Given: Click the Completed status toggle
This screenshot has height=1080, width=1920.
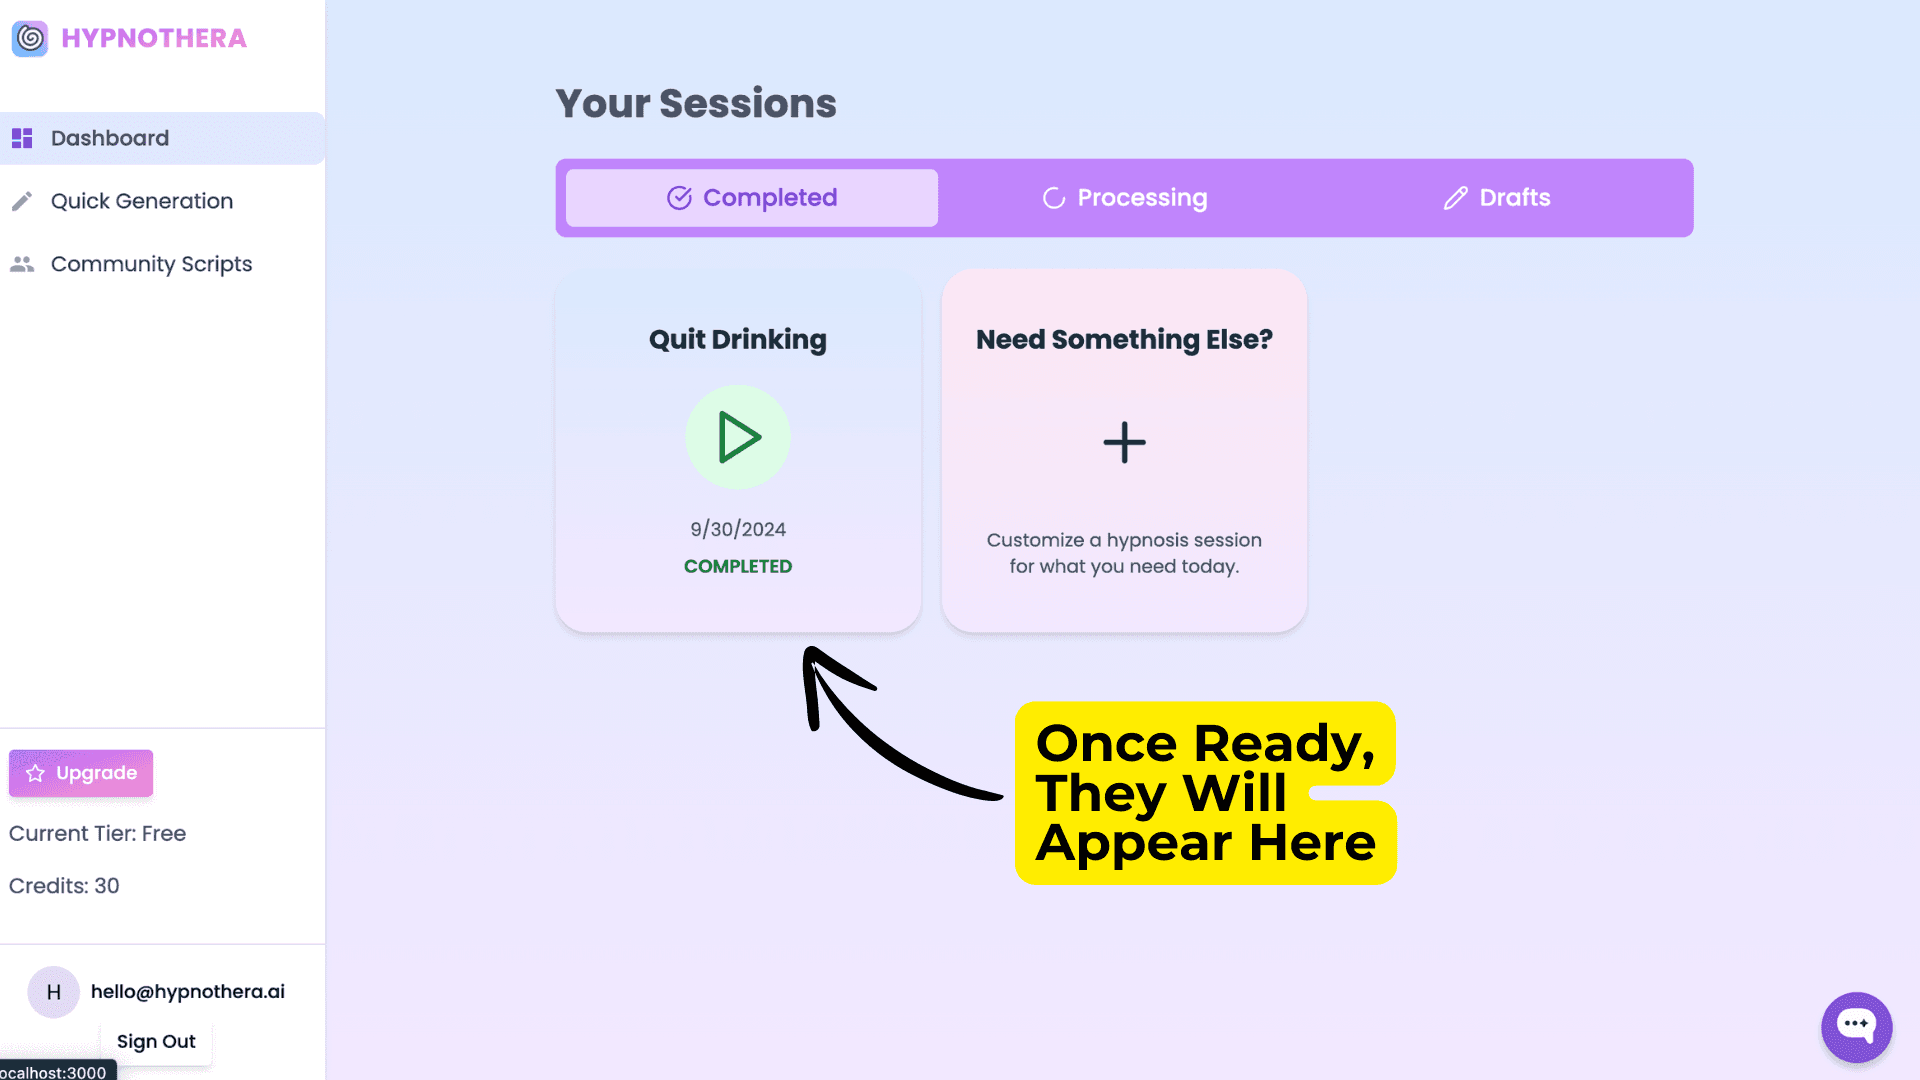Looking at the screenshot, I should click(752, 198).
